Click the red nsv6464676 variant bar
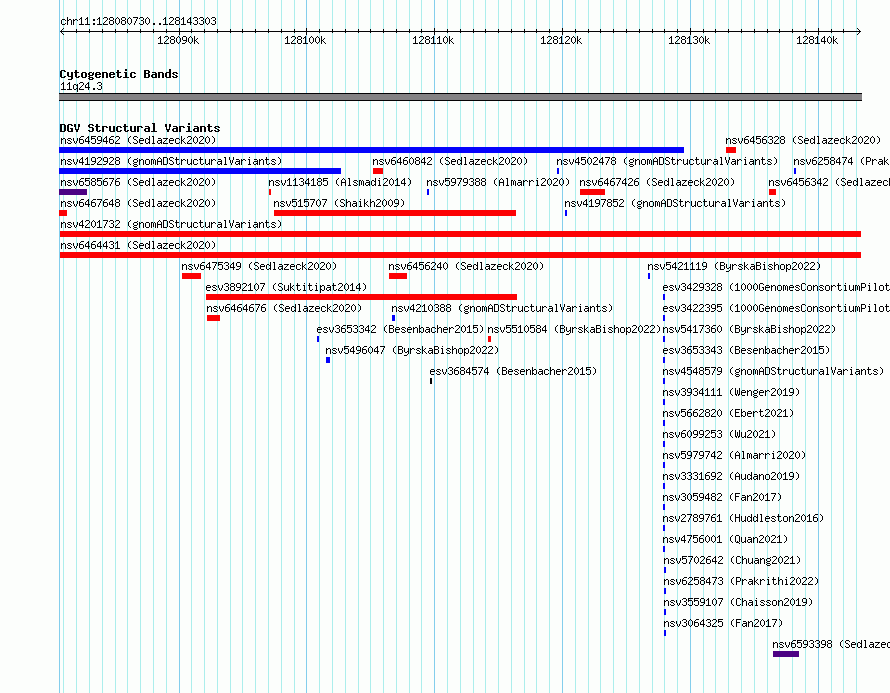This screenshot has height=693, width=890. [x=213, y=318]
